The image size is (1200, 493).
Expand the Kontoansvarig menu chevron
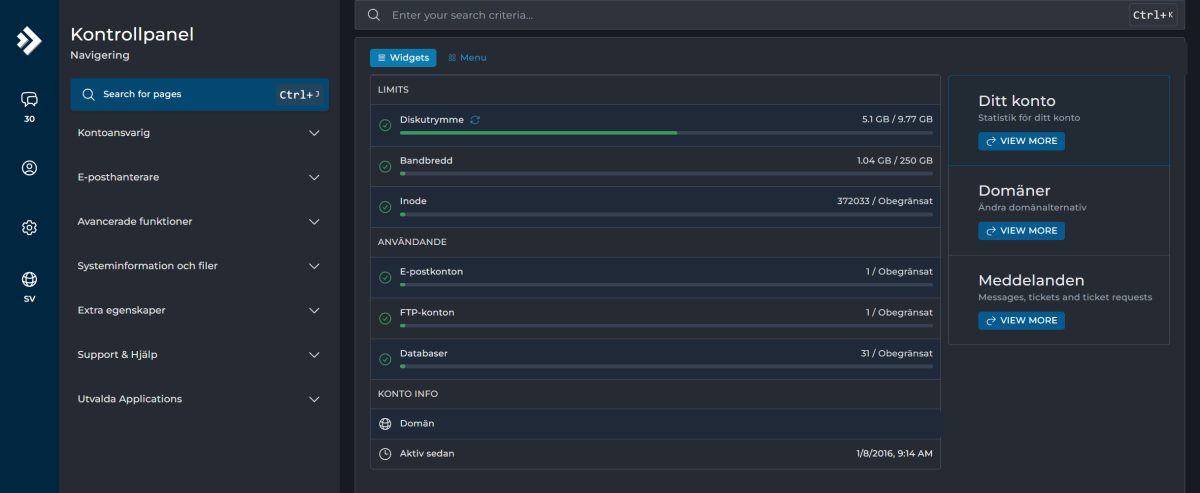[314, 133]
